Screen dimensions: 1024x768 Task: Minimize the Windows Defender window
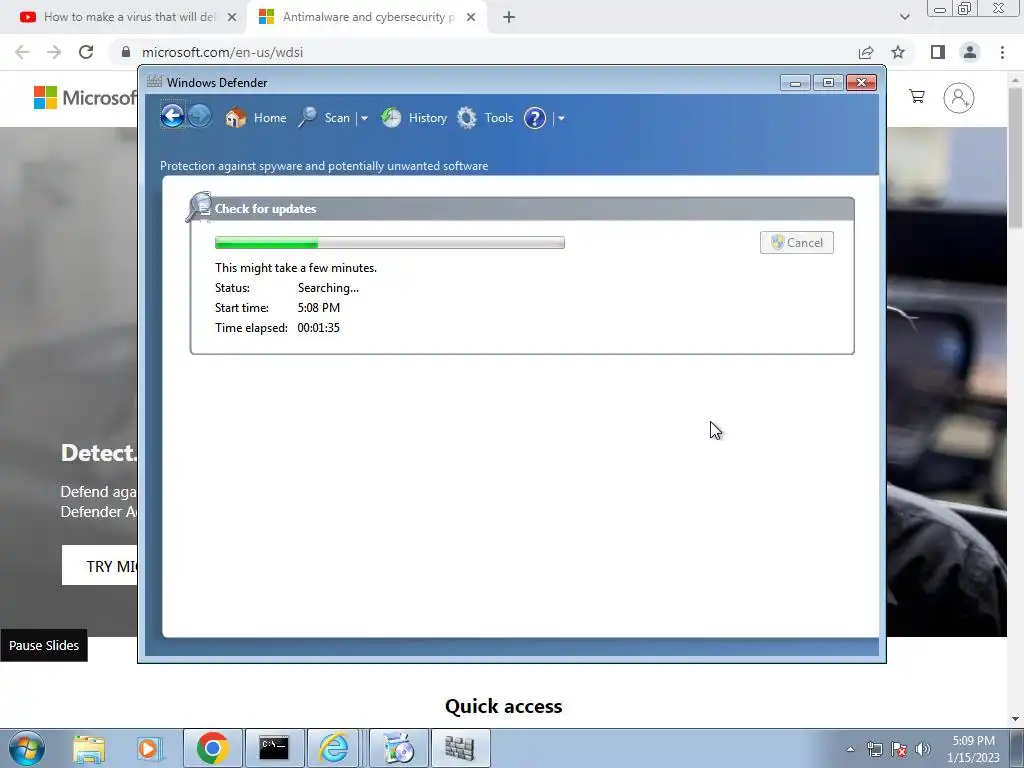(x=795, y=82)
